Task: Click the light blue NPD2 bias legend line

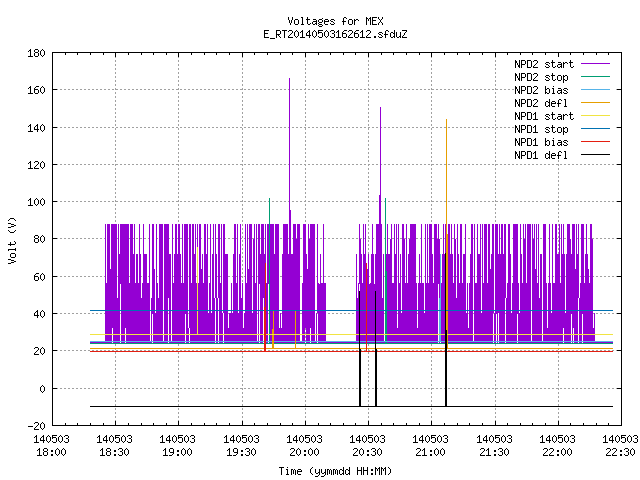Action: click(x=595, y=90)
